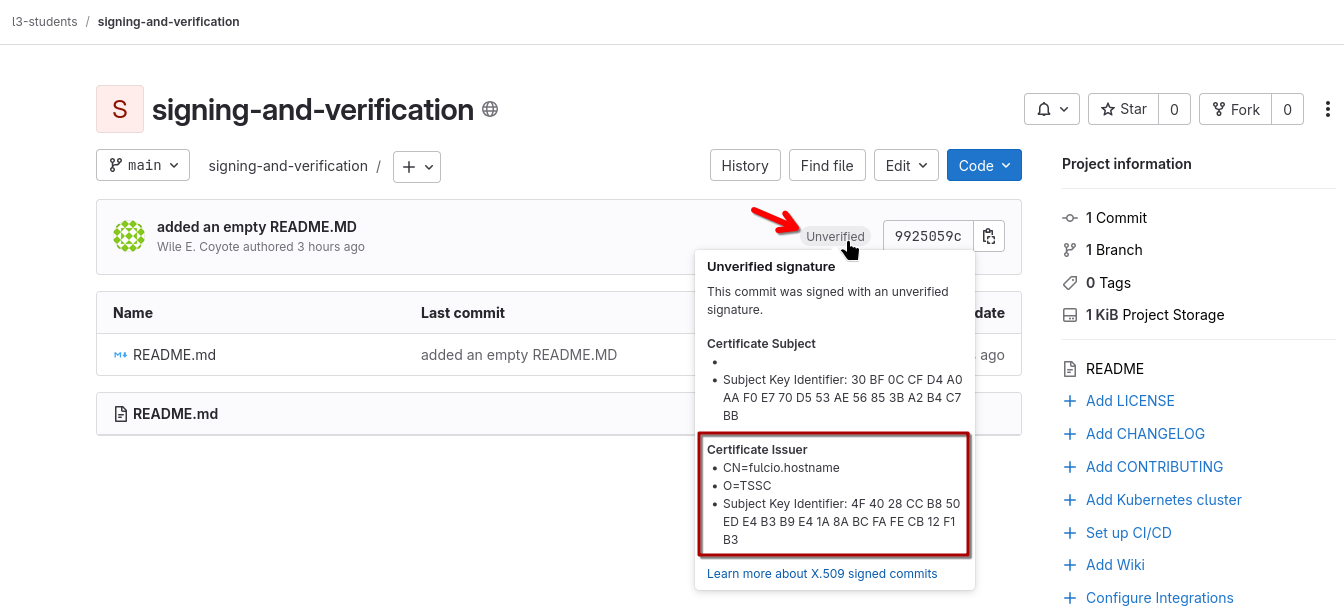Open the plus add-file dropdown
The image size is (1344, 616).
[x=417, y=167]
